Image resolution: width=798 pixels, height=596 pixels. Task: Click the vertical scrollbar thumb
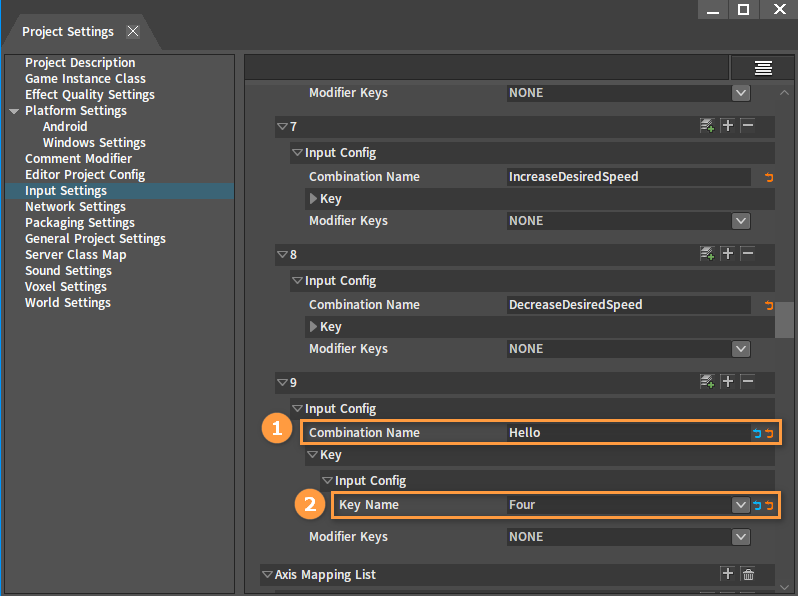point(784,320)
